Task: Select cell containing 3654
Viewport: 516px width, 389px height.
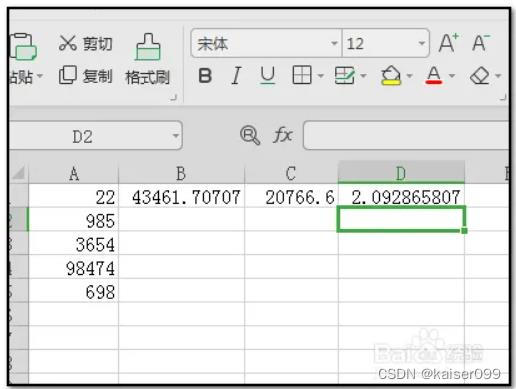Action: click(74, 243)
